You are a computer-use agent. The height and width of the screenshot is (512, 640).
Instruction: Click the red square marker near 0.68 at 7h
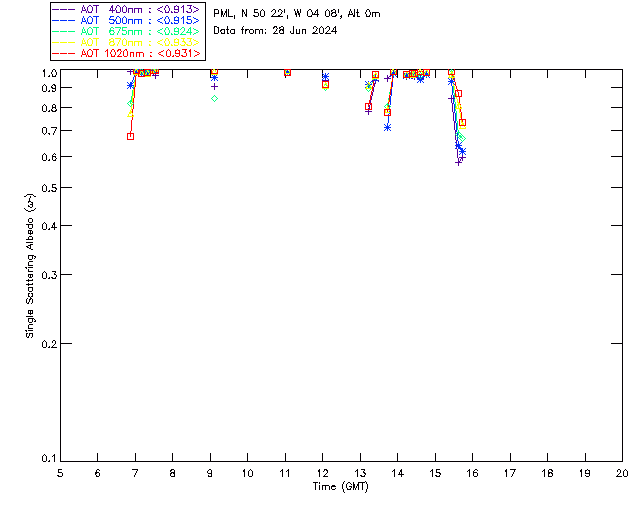[x=130, y=136]
